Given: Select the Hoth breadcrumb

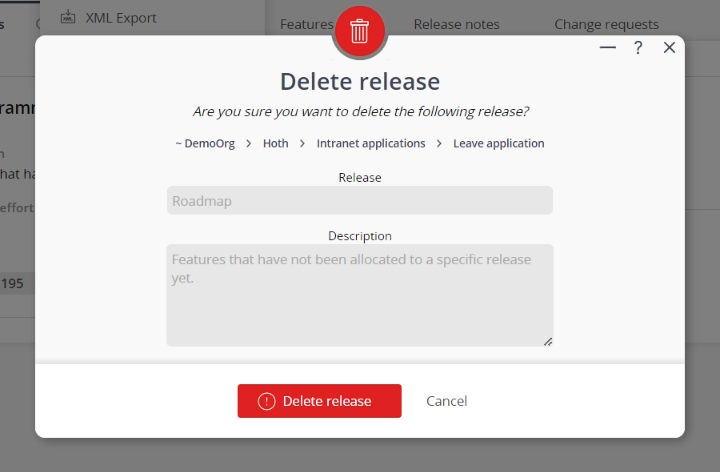Looking at the screenshot, I should pyautogui.click(x=276, y=143).
